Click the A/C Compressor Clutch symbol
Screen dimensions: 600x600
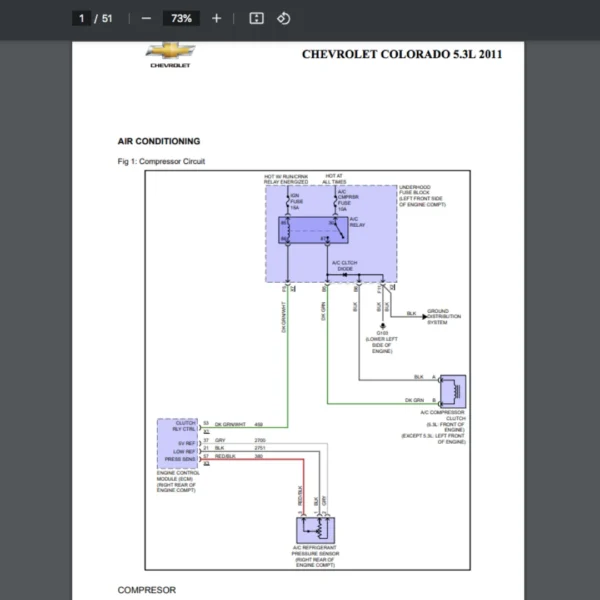(453, 391)
